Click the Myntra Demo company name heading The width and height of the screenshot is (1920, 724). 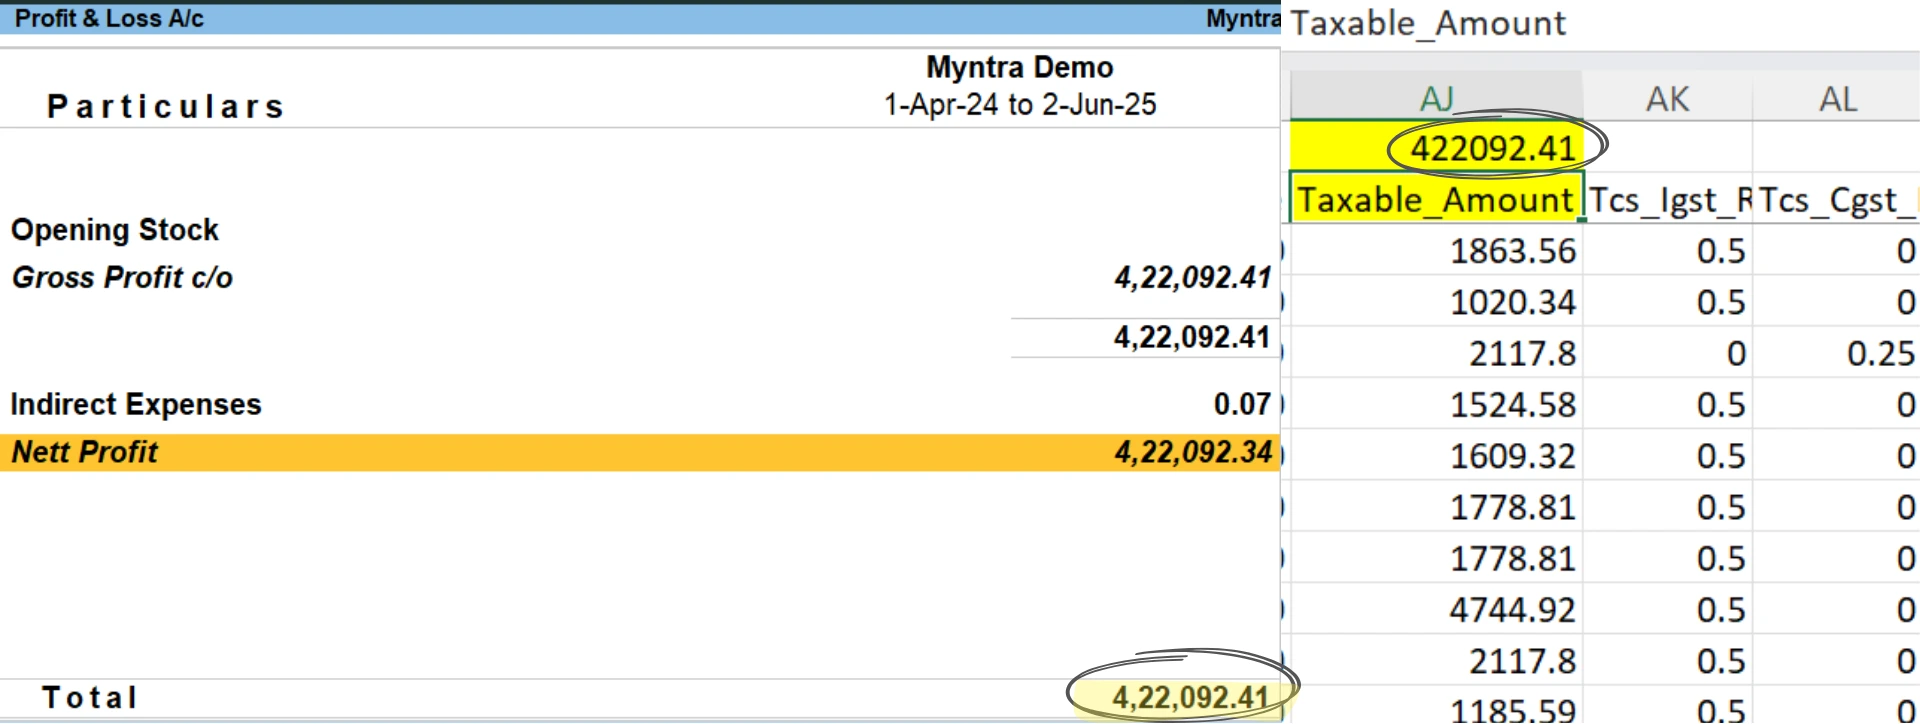[x=1019, y=67]
